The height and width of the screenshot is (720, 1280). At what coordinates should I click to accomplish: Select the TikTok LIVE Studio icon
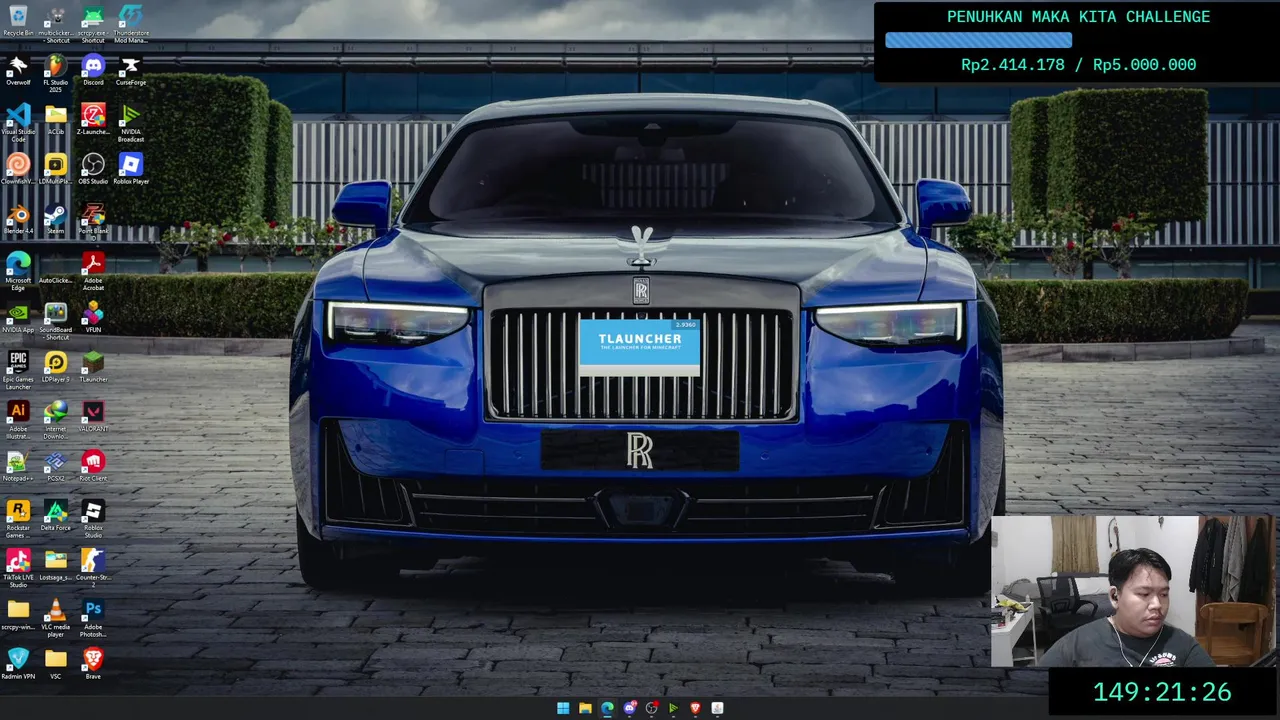click(18, 568)
